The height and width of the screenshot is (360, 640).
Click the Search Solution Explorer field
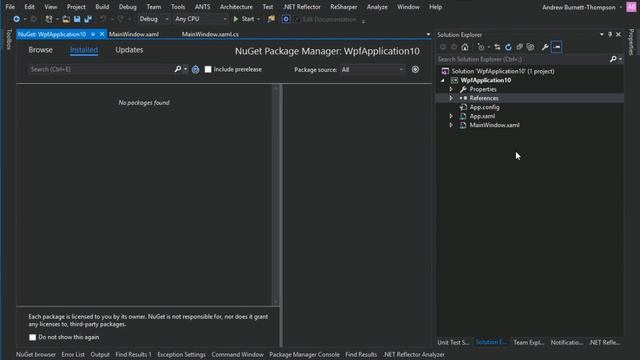click(x=522, y=59)
